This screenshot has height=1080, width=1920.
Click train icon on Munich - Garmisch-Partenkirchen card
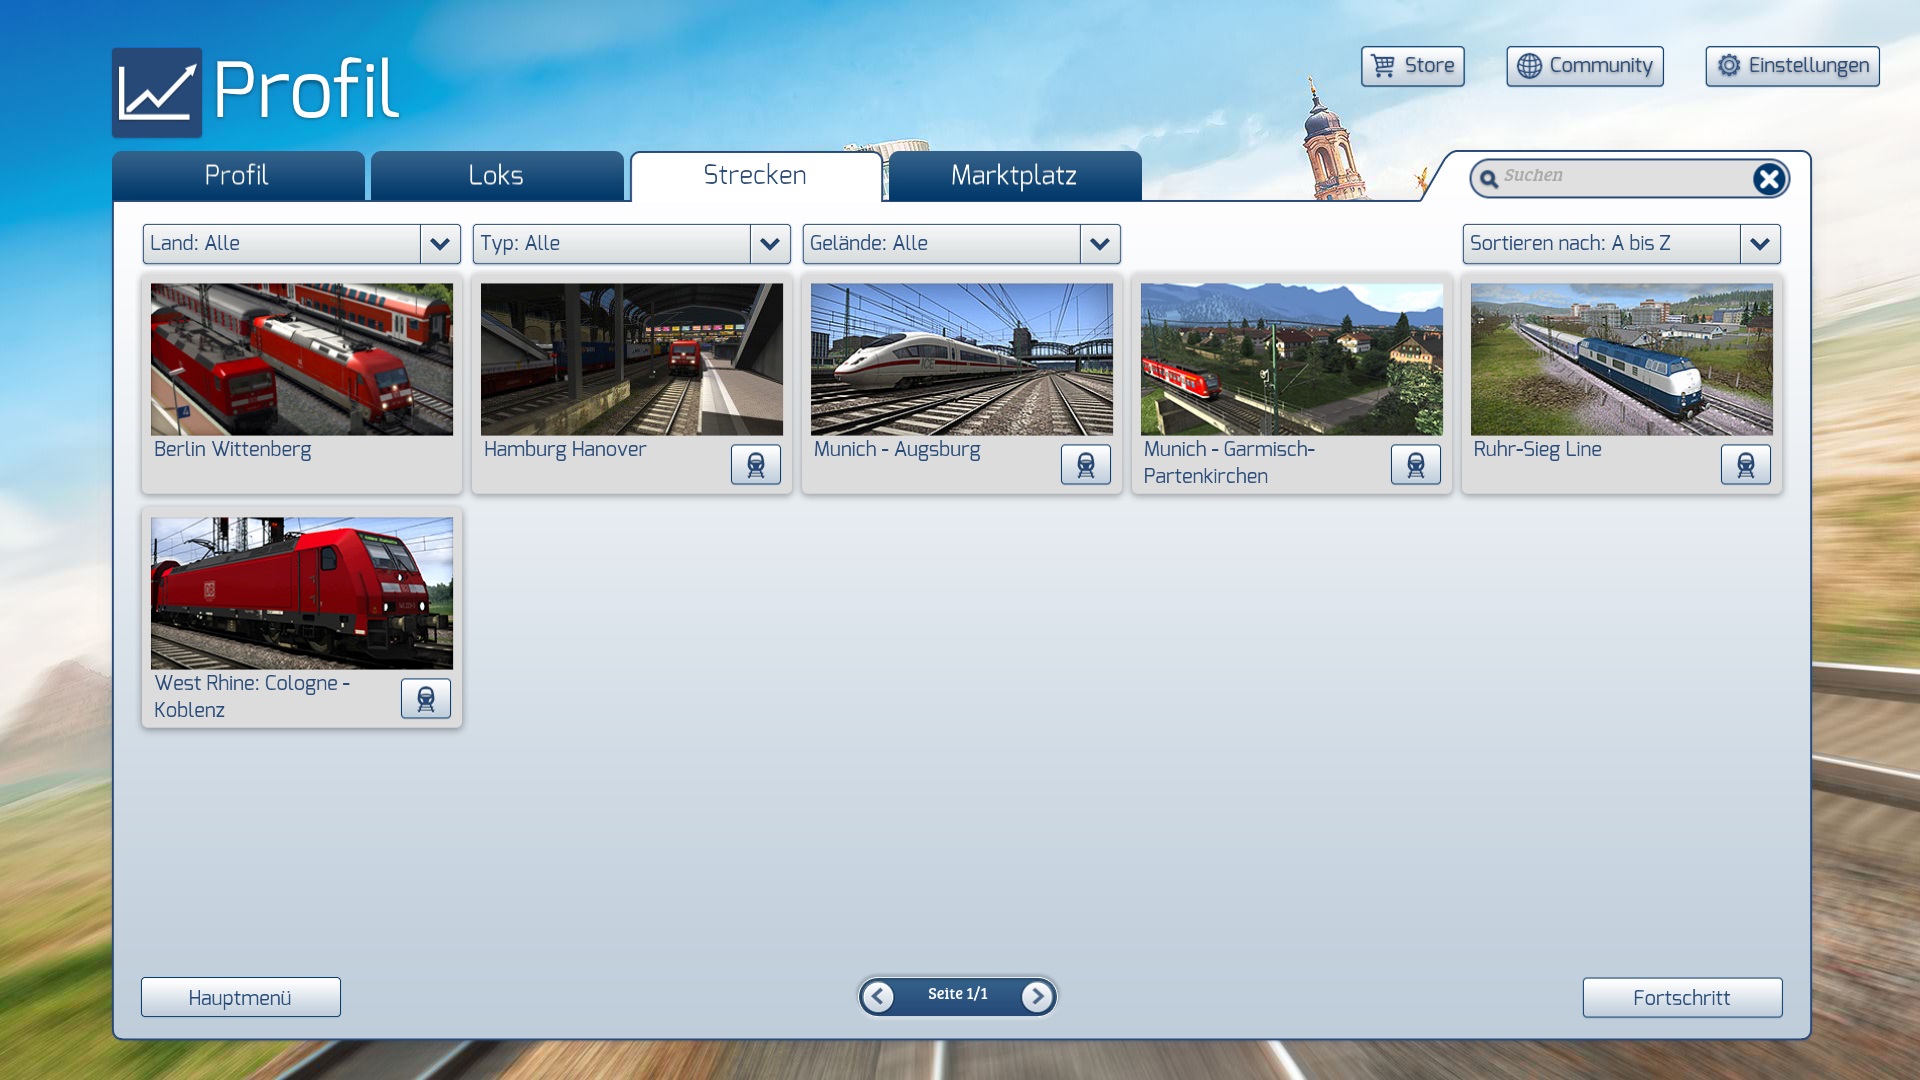(x=1415, y=465)
